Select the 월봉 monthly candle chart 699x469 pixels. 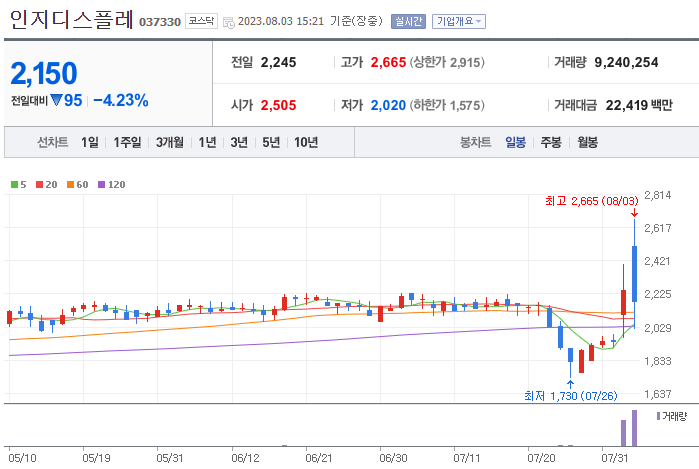[x=587, y=142]
